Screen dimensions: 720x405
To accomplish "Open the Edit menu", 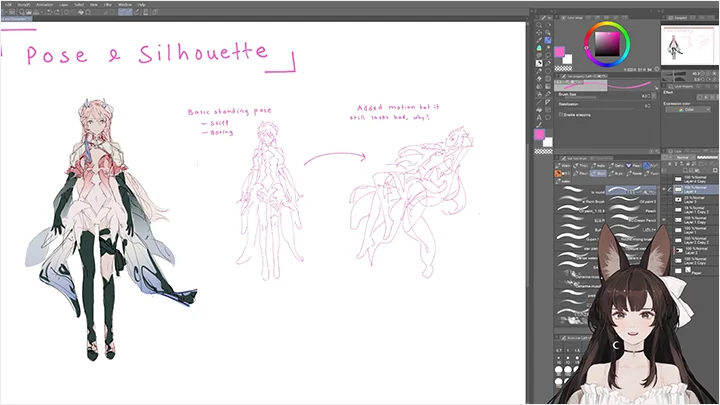I will pyautogui.click(x=9, y=5).
